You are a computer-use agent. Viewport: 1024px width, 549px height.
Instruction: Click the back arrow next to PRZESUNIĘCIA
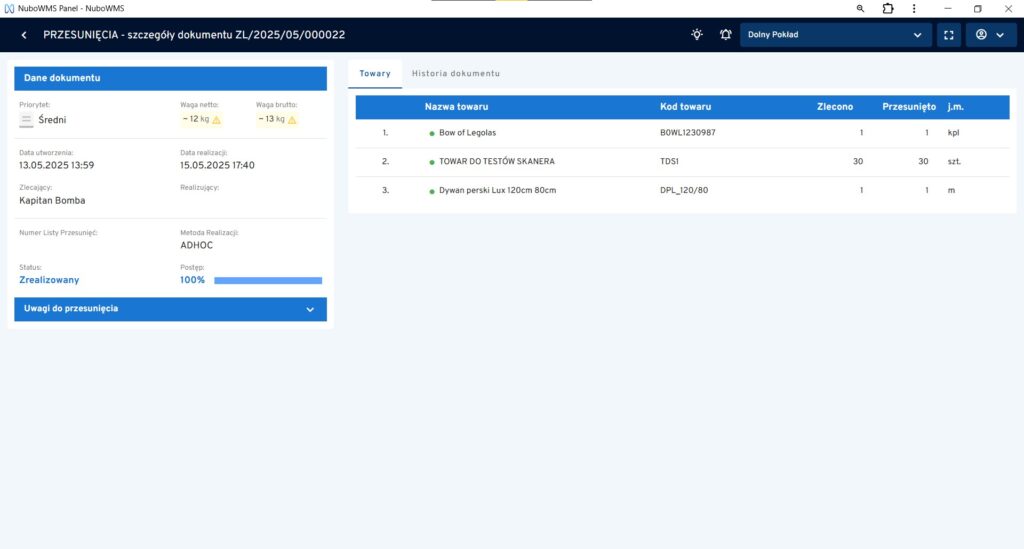(24, 35)
